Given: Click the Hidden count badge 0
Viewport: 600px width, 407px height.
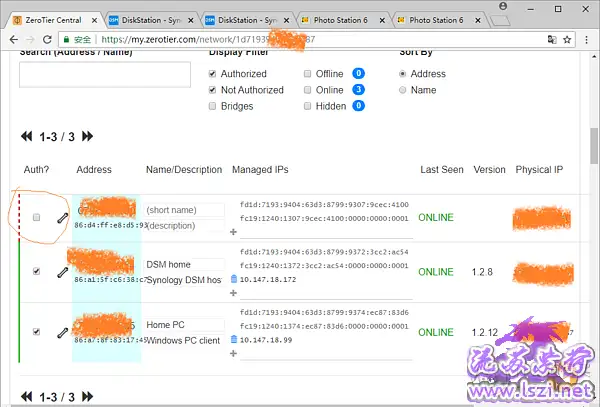Looking at the screenshot, I should click(358, 106).
